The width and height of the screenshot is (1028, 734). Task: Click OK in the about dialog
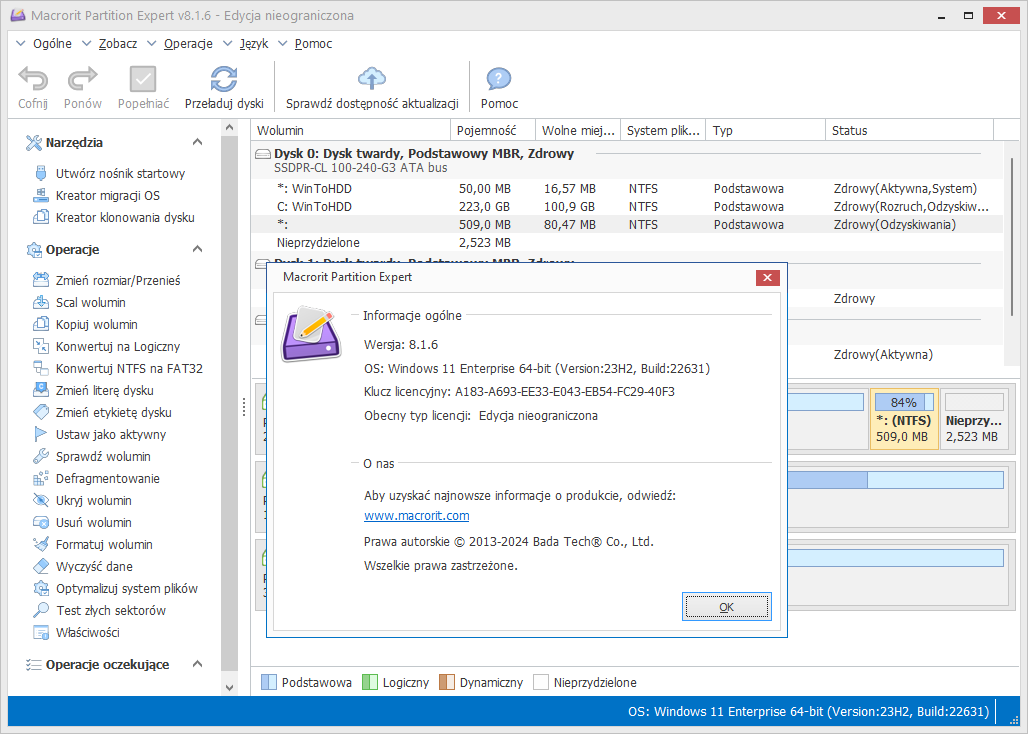click(x=726, y=607)
